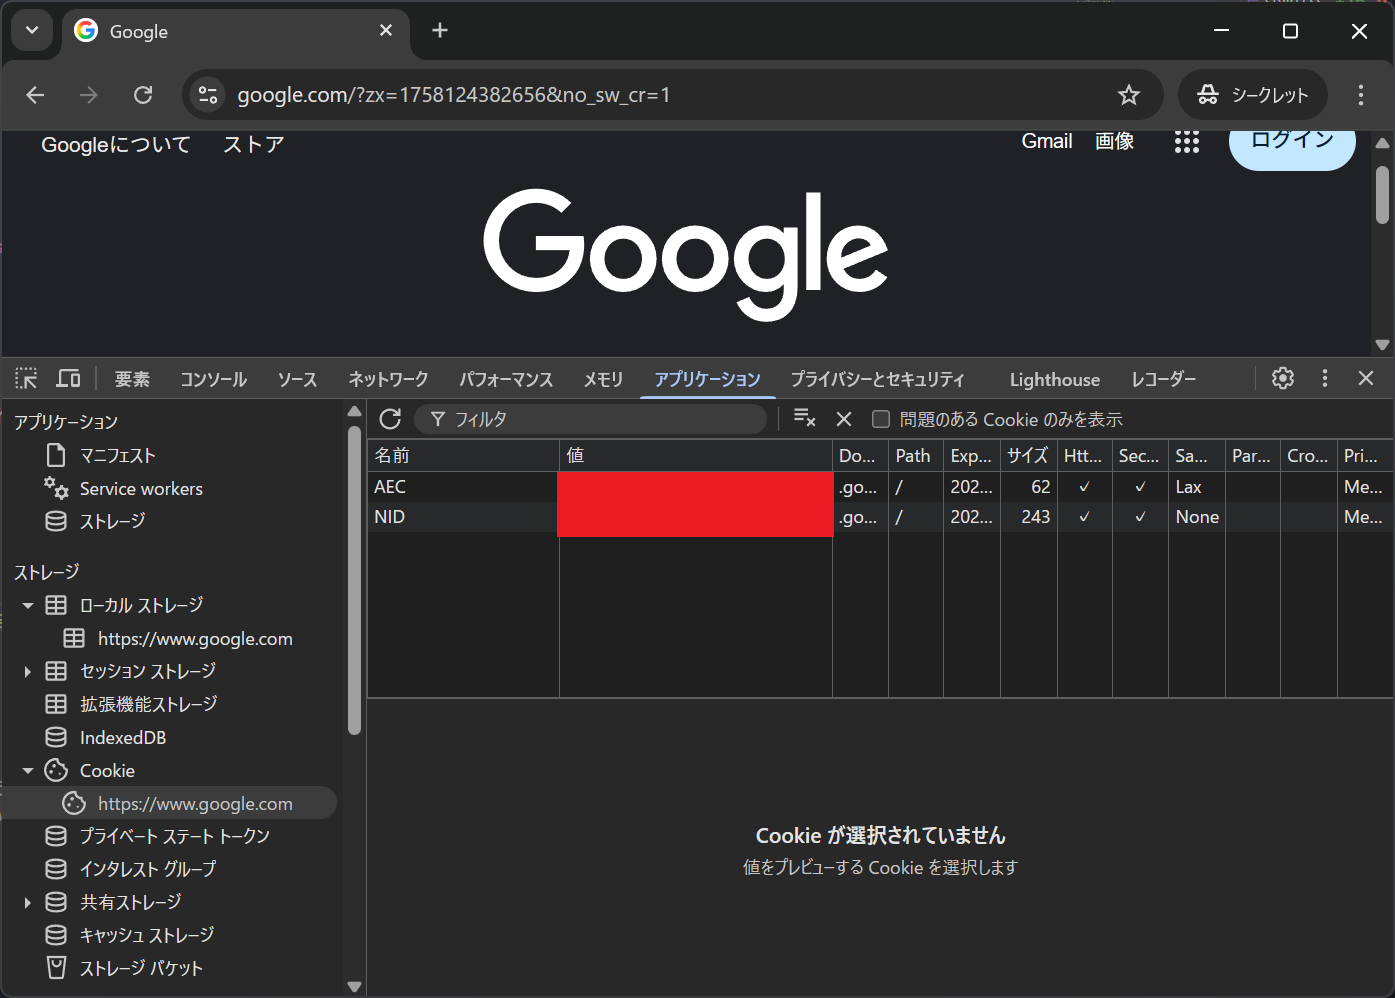Select キャッシュ ストレージ item

click(x=147, y=935)
